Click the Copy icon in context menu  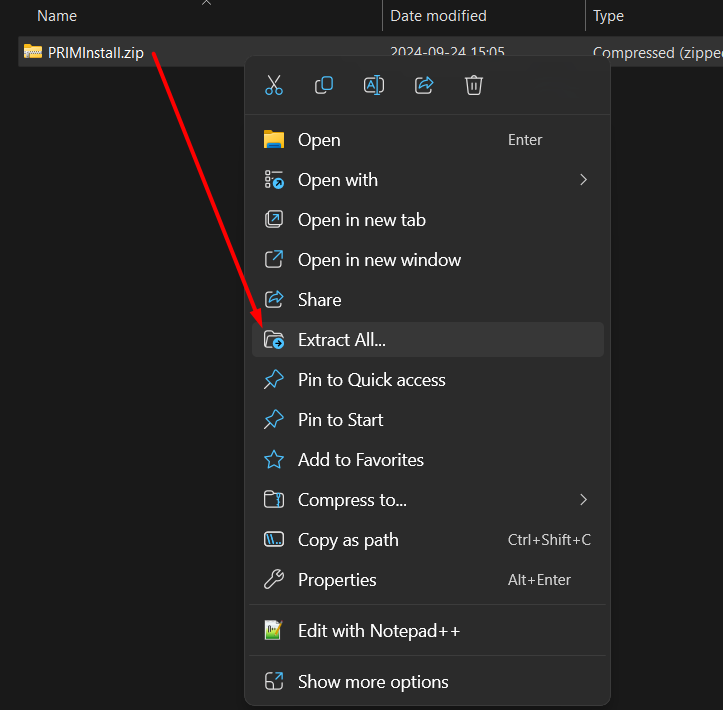coord(324,86)
